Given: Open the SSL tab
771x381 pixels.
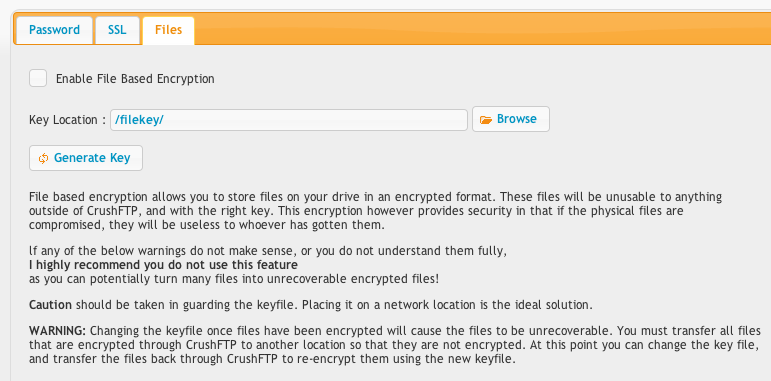Looking at the screenshot, I should pos(117,30).
